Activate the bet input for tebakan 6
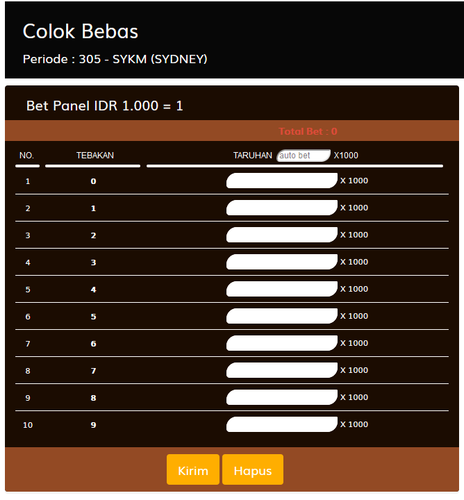The image size is (464, 500). click(x=282, y=343)
